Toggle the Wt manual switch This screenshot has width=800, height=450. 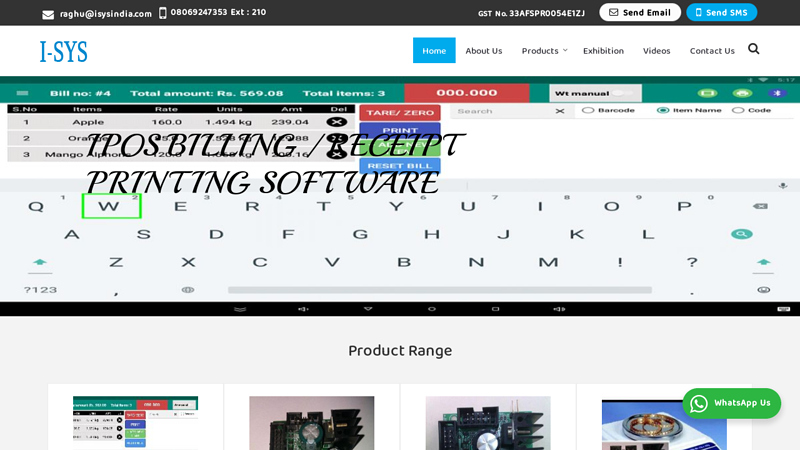[x=622, y=93]
